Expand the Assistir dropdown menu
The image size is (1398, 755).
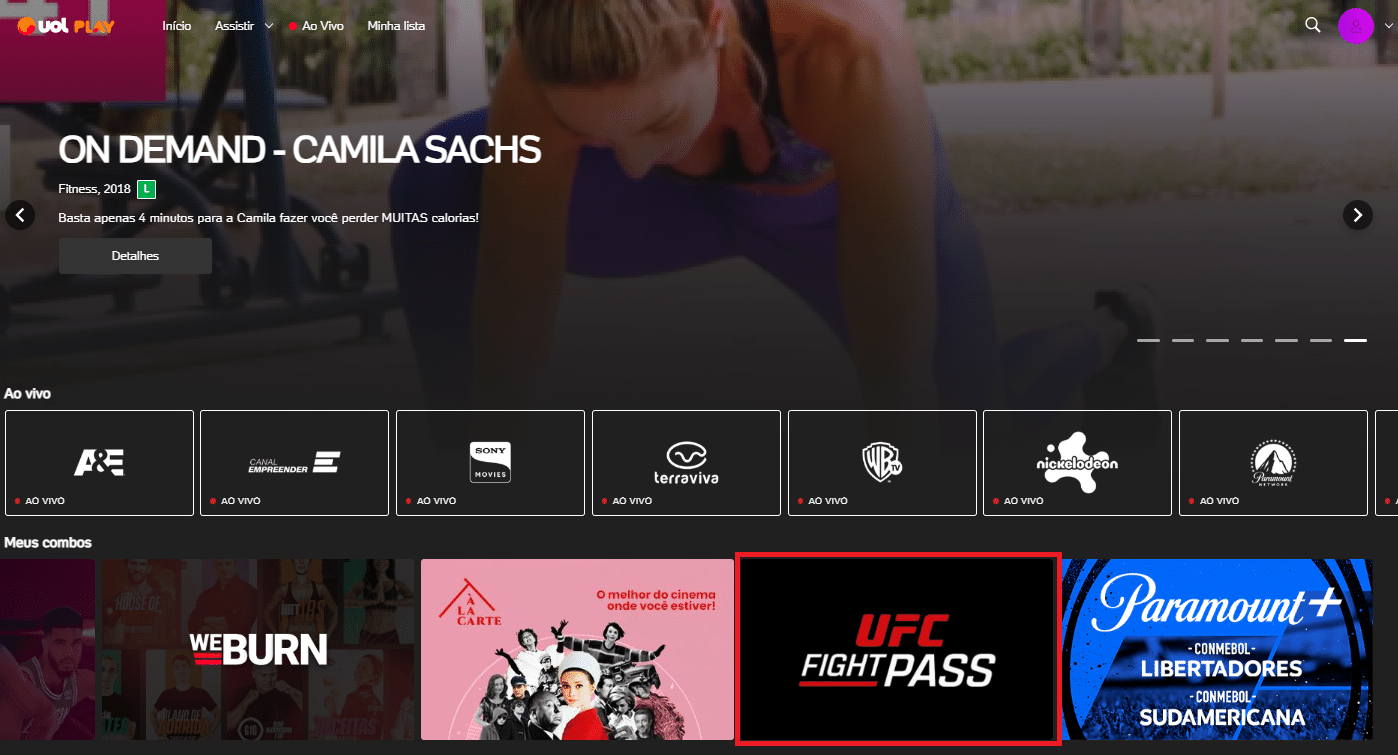244,26
